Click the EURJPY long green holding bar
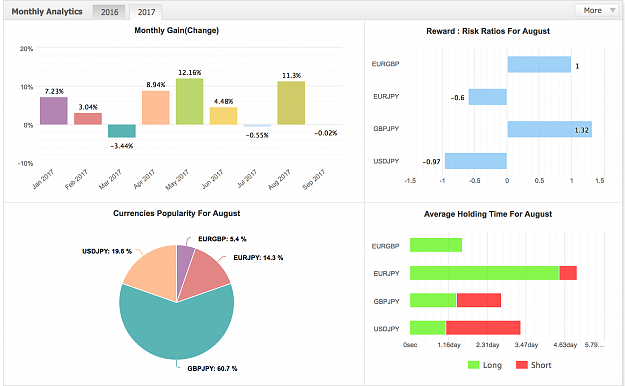625x386 pixels. pos(485,273)
